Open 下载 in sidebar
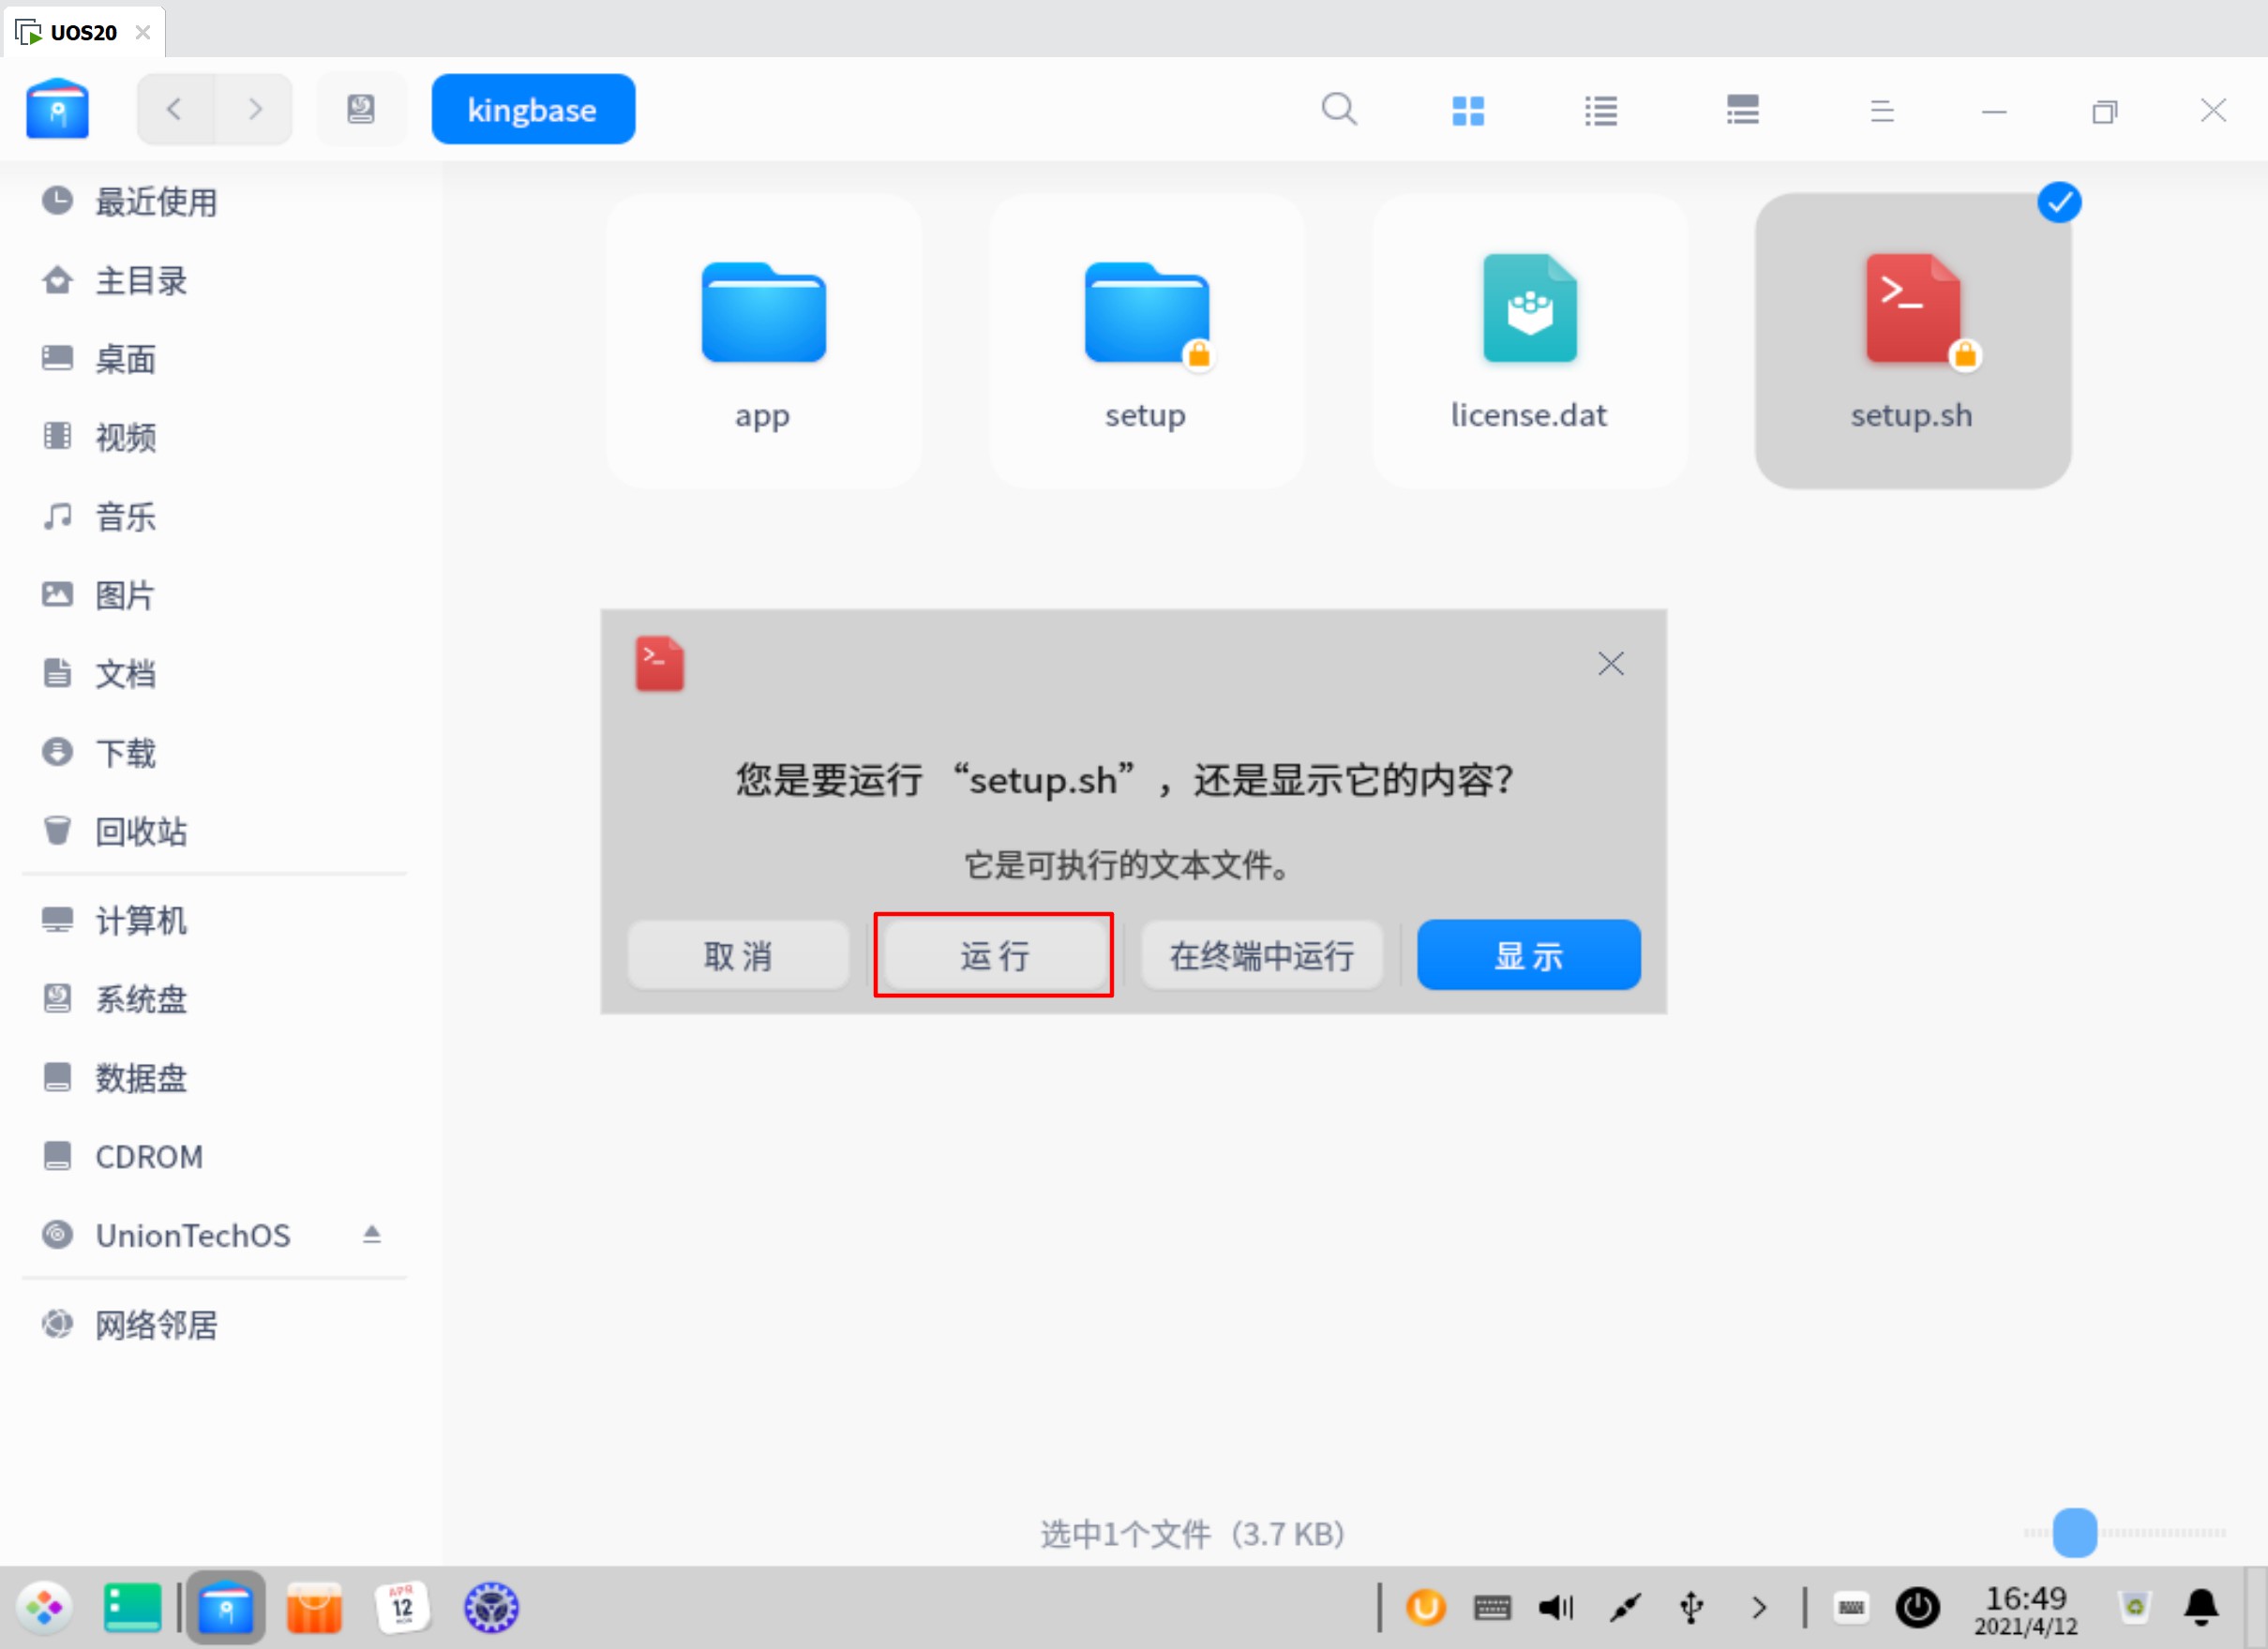The image size is (2268, 1649). coord(125,752)
